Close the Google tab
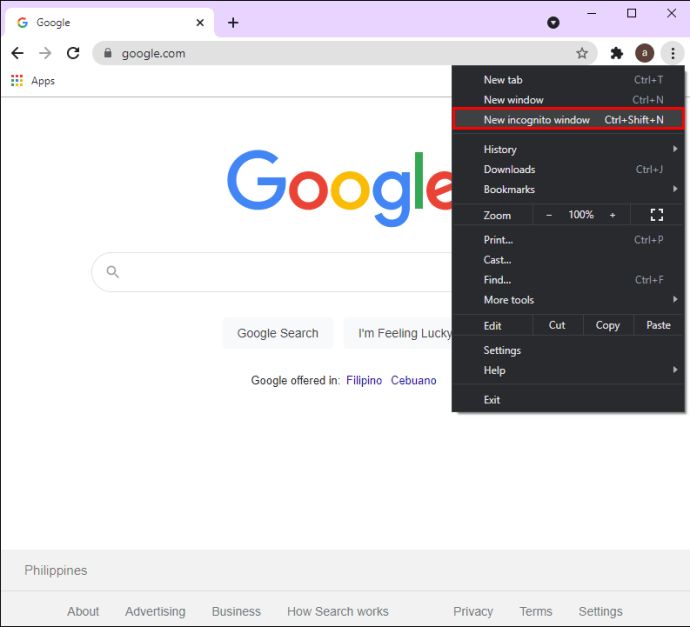 (200, 22)
